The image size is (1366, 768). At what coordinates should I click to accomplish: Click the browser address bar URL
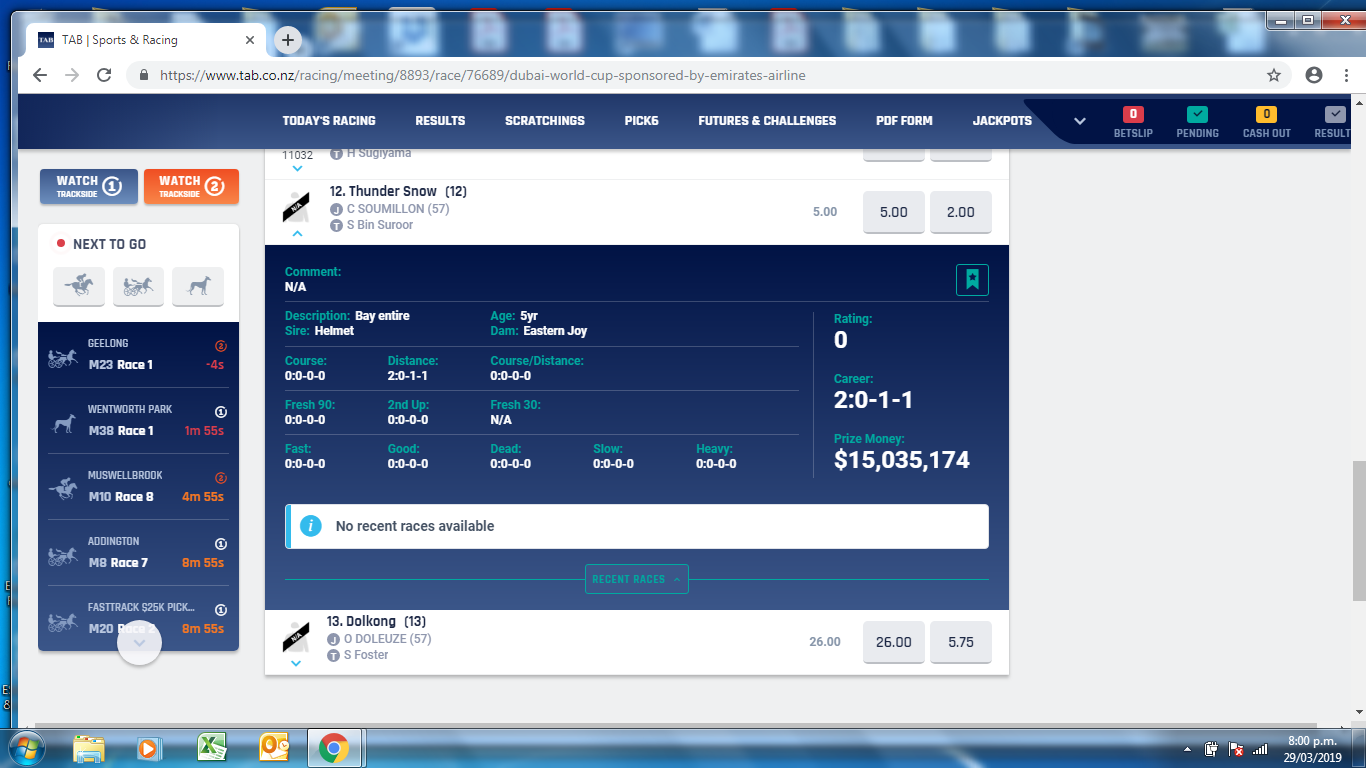pyautogui.click(x=482, y=75)
